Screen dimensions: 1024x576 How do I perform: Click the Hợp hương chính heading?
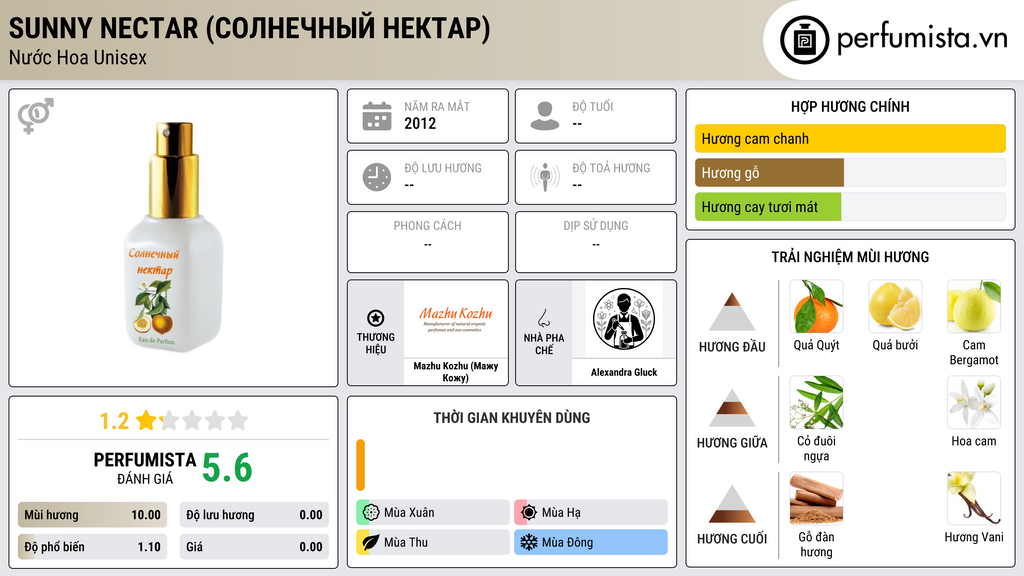click(x=850, y=106)
